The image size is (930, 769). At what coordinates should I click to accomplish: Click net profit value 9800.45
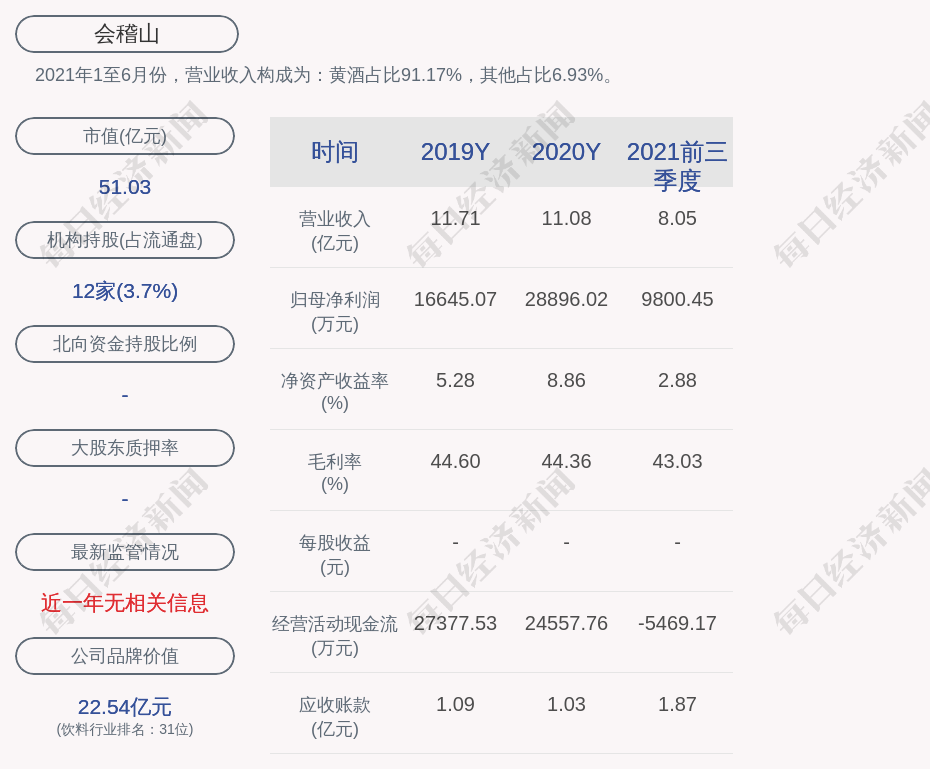(x=677, y=299)
